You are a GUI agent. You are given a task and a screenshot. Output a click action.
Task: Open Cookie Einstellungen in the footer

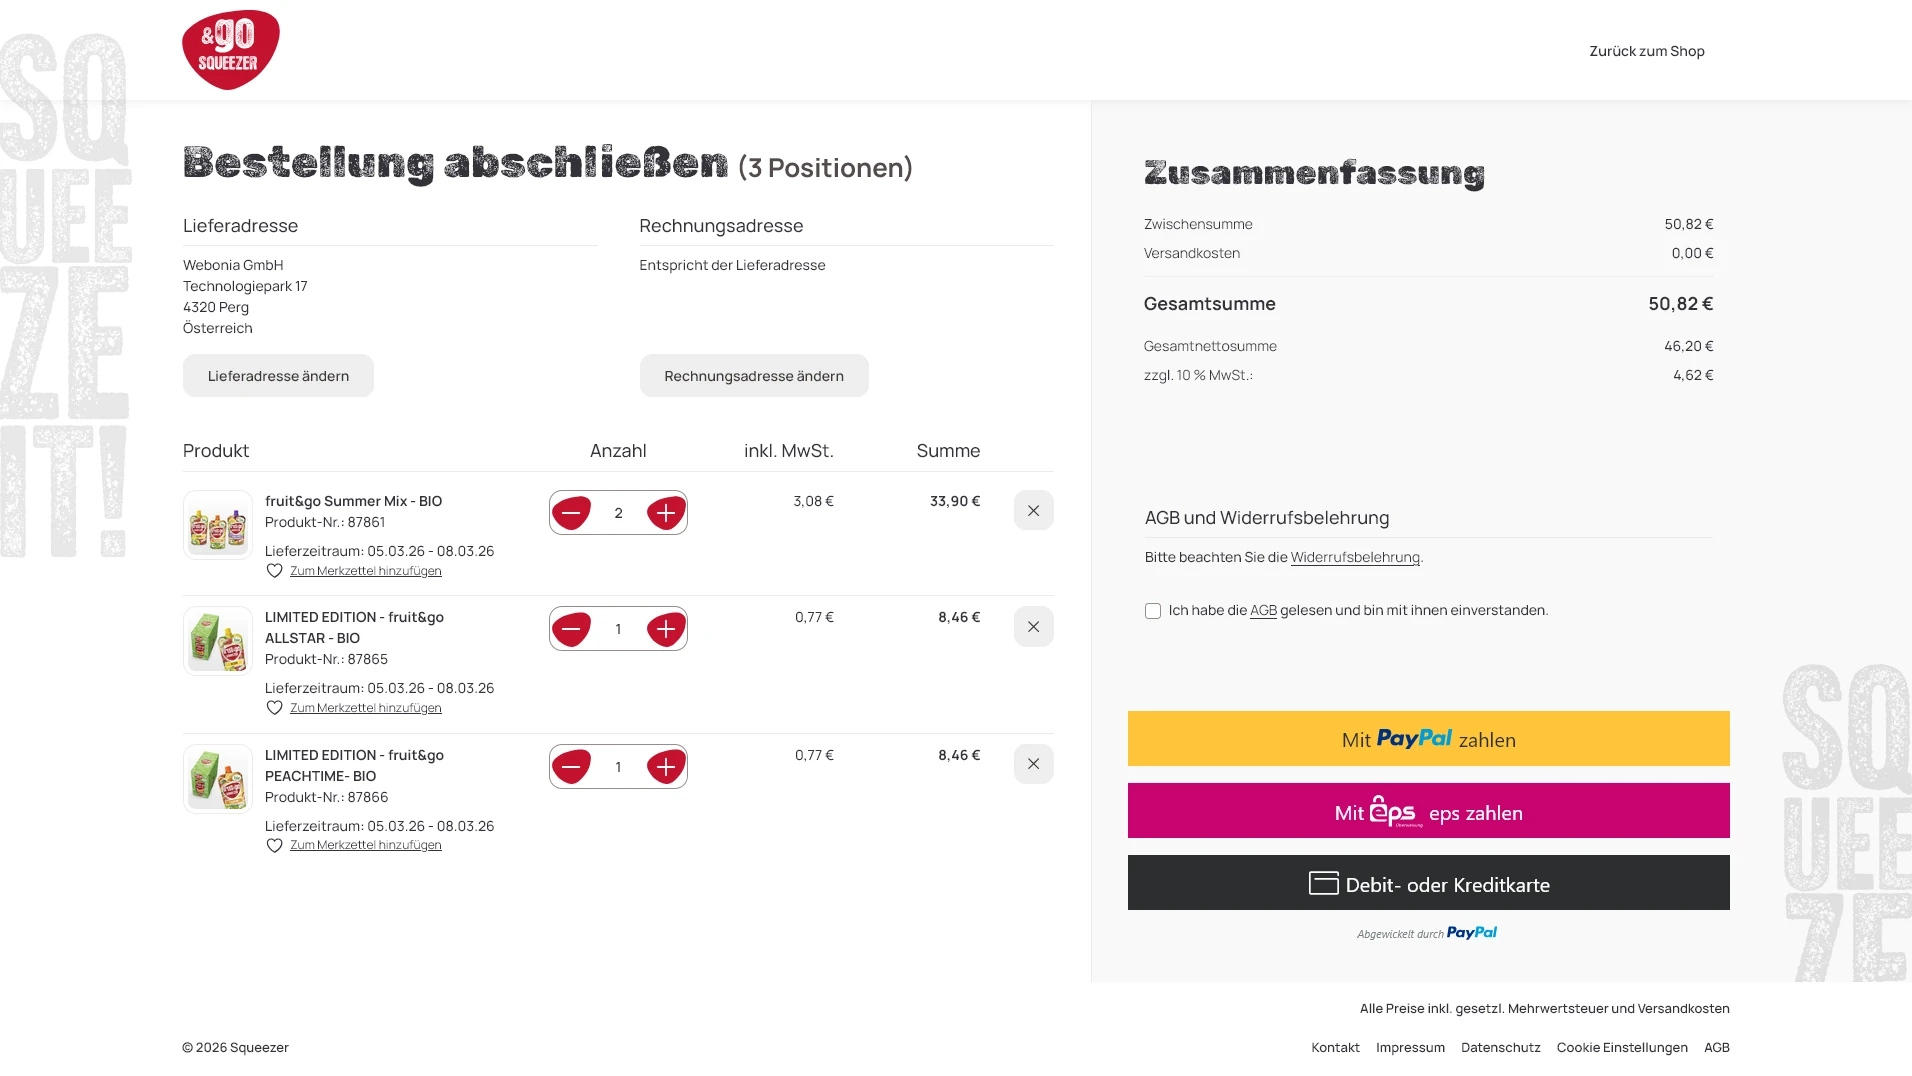[x=1621, y=1048]
